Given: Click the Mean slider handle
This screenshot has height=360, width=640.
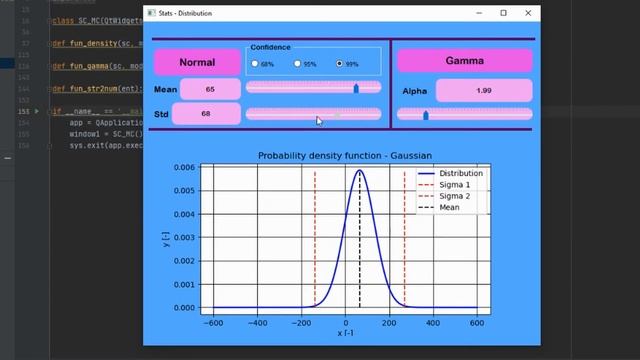Looking at the screenshot, I should 356,88.
